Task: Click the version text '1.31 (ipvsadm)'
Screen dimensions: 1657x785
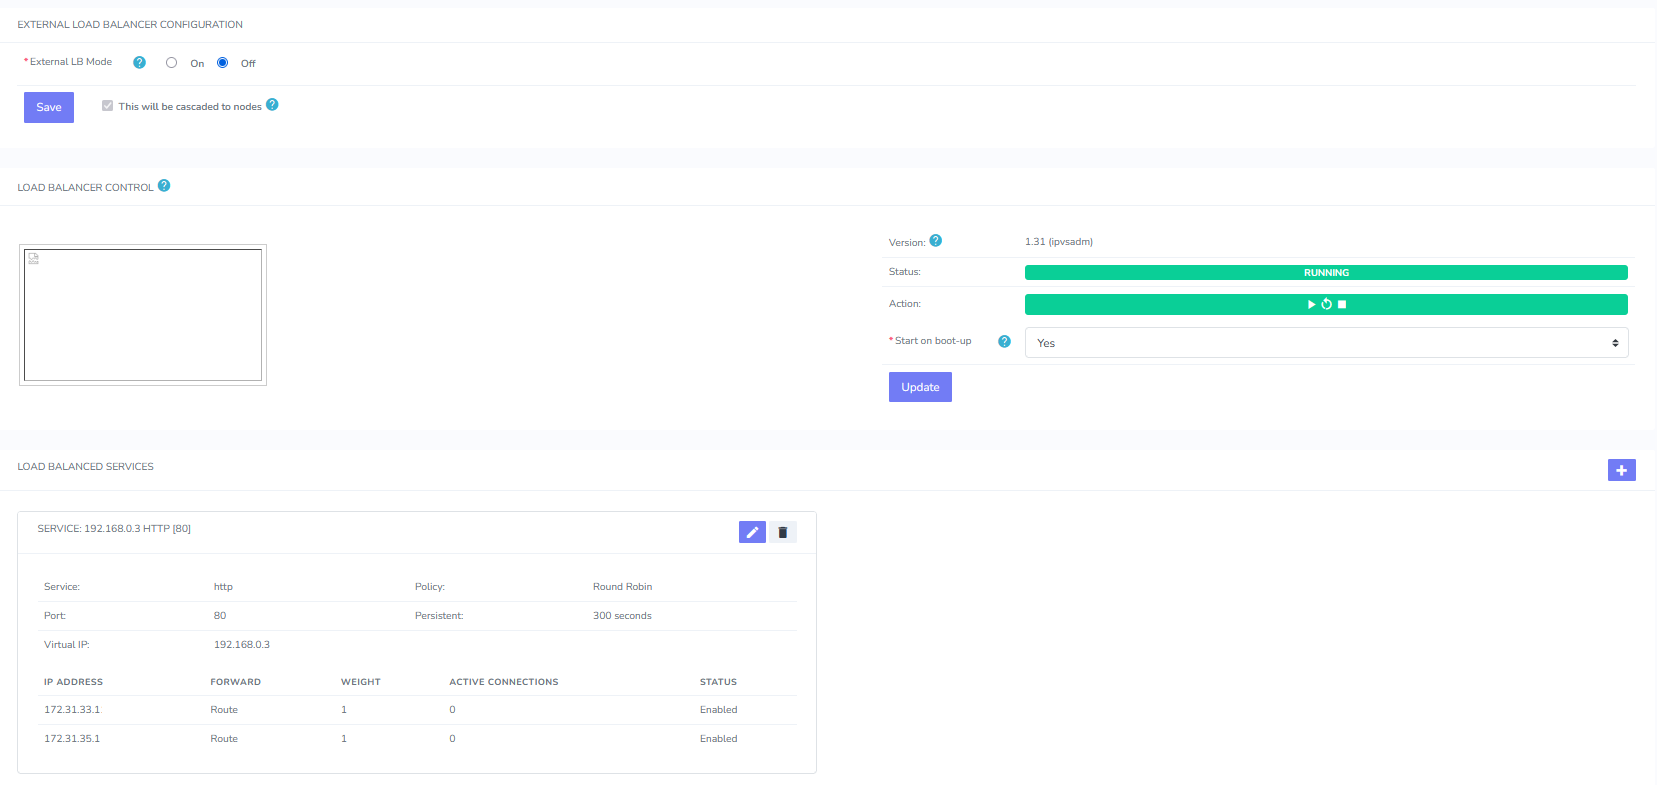Action: click(x=1059, y=242)
